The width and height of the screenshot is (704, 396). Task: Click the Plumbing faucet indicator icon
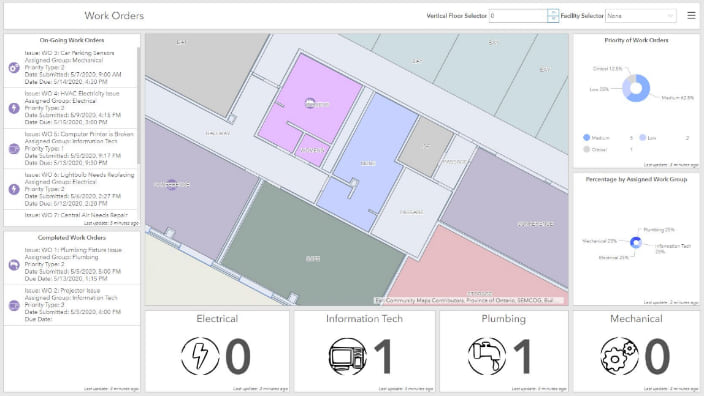point(487,356)
